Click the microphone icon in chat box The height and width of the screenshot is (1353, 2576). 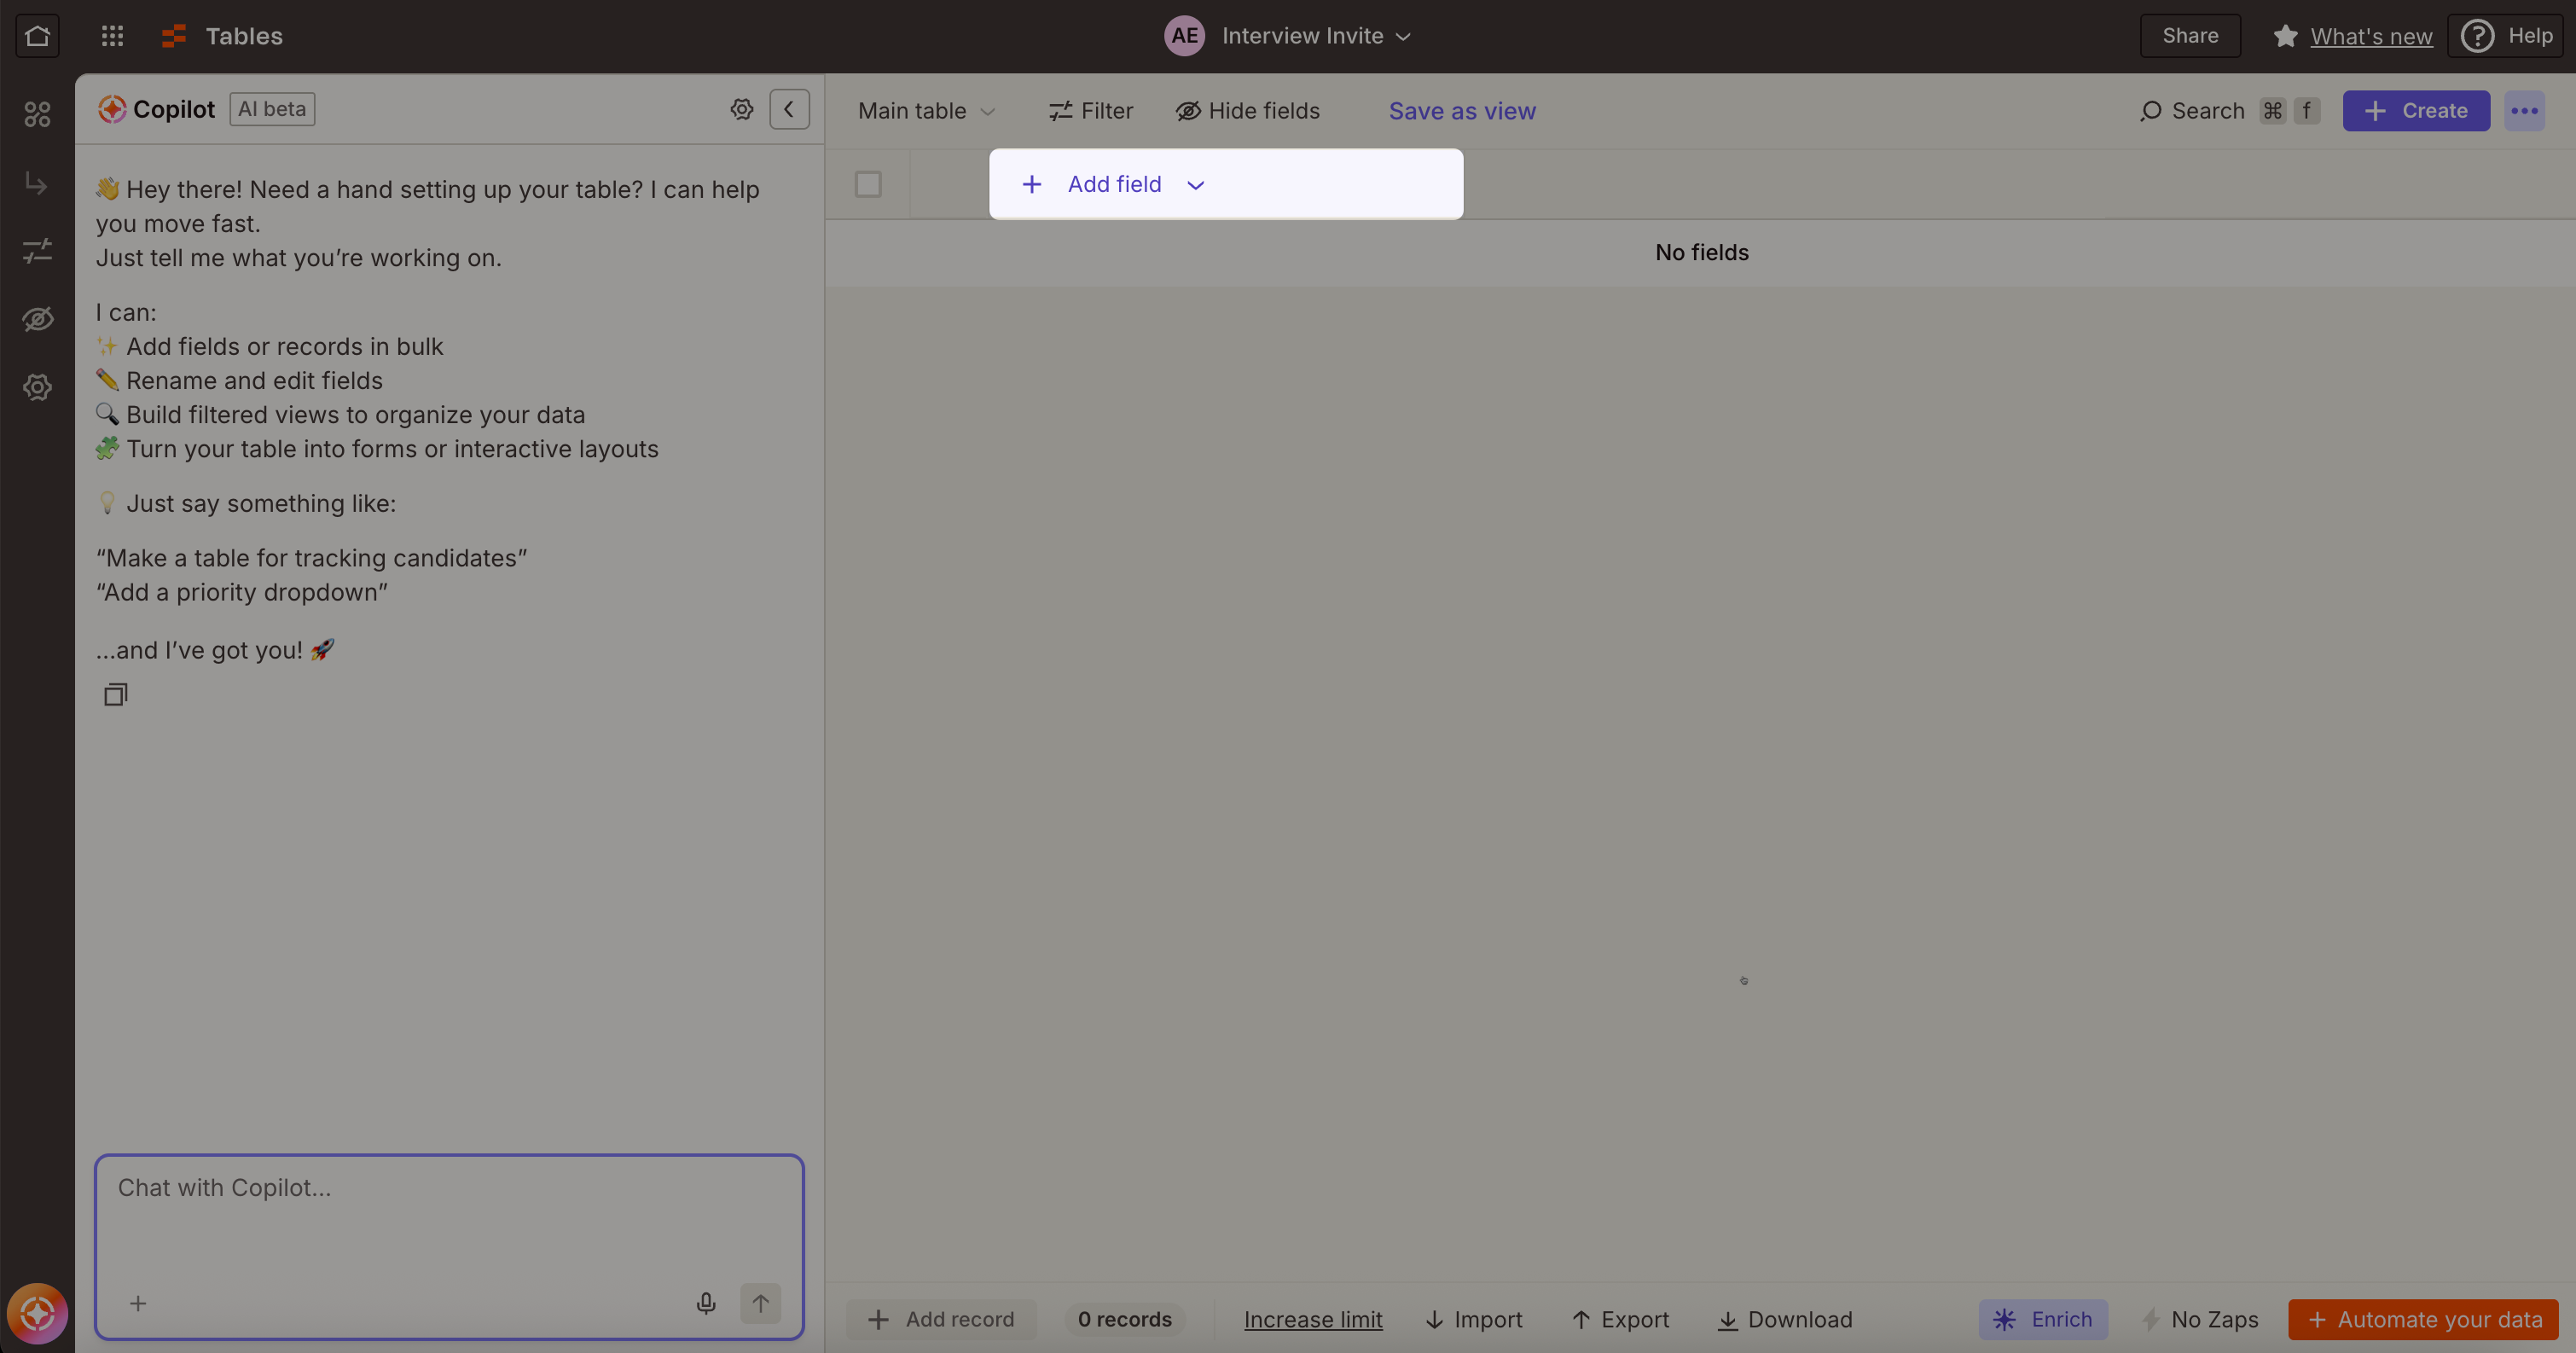[x=706, y=1303]
